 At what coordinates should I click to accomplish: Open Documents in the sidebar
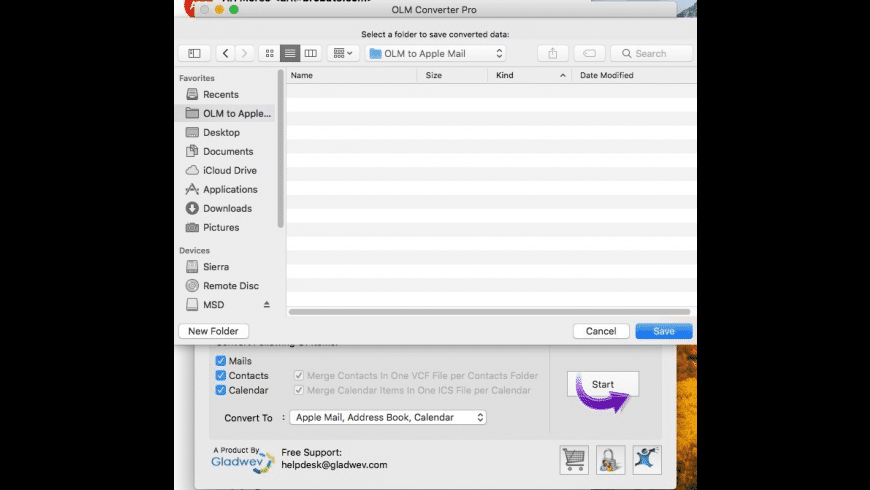tap(227, 151)
